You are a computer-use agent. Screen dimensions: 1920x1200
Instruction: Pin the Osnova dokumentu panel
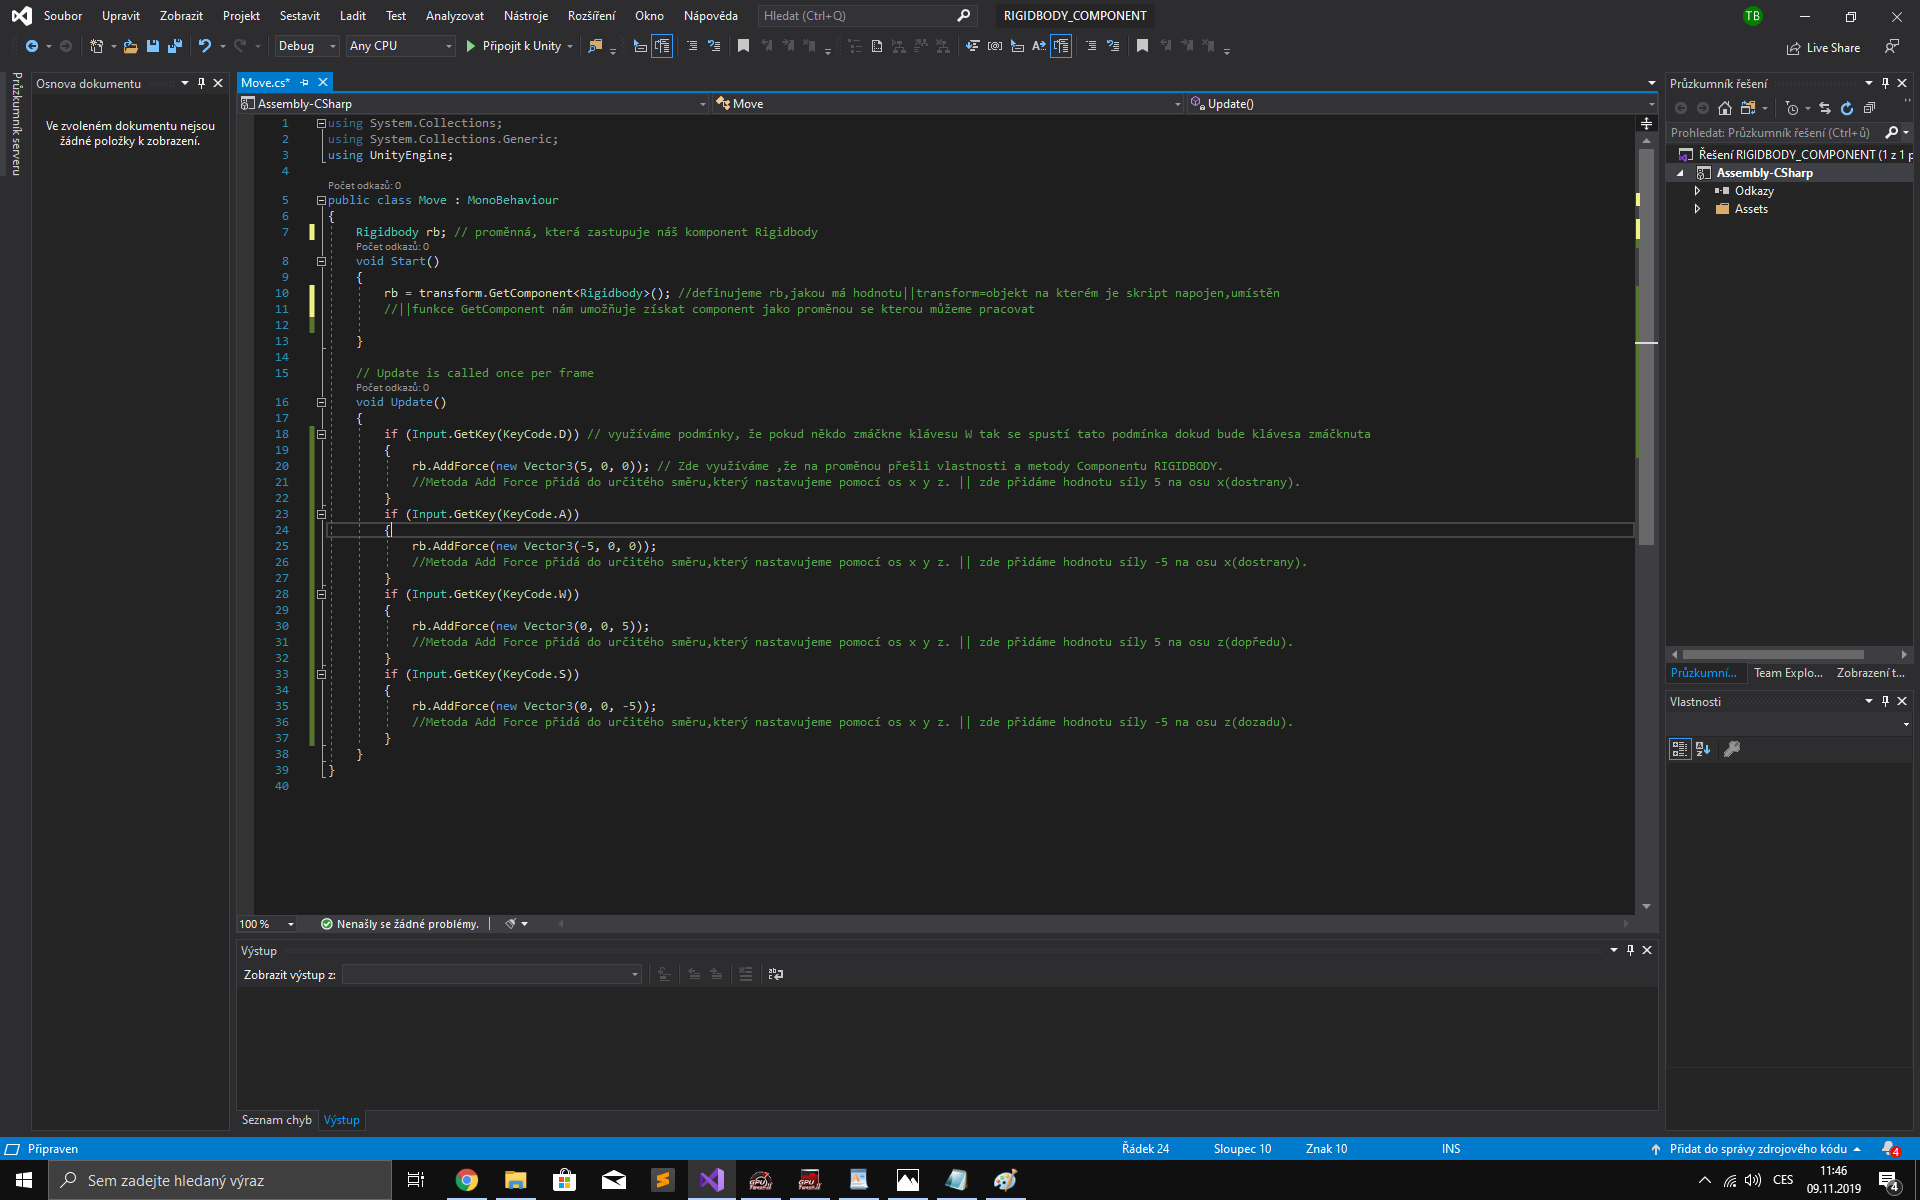pyautogui.click(x=202, y=83)
